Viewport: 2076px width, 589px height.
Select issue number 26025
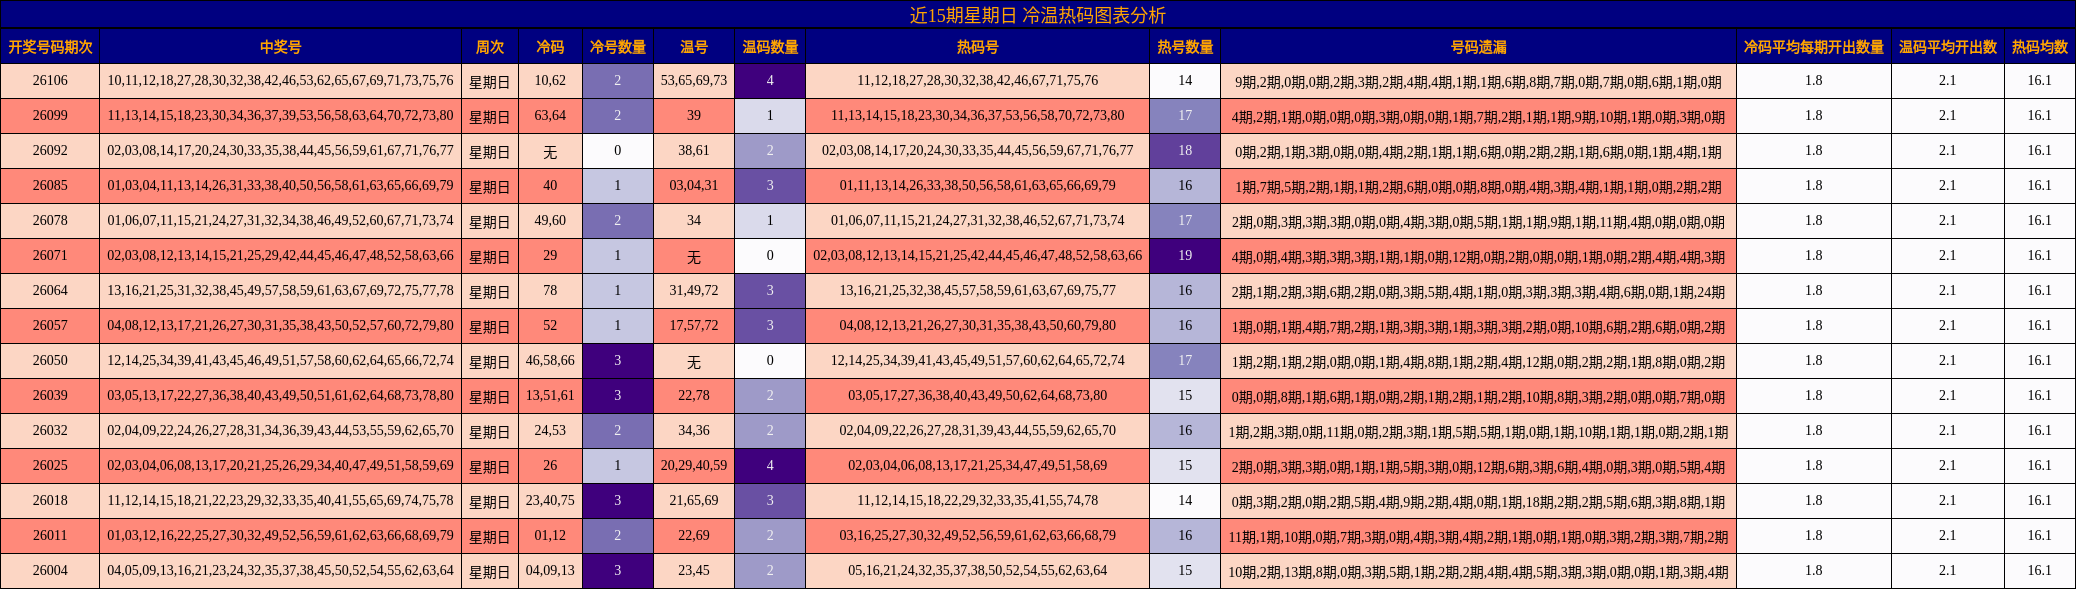pyautogui.click(x=50, y=466)
